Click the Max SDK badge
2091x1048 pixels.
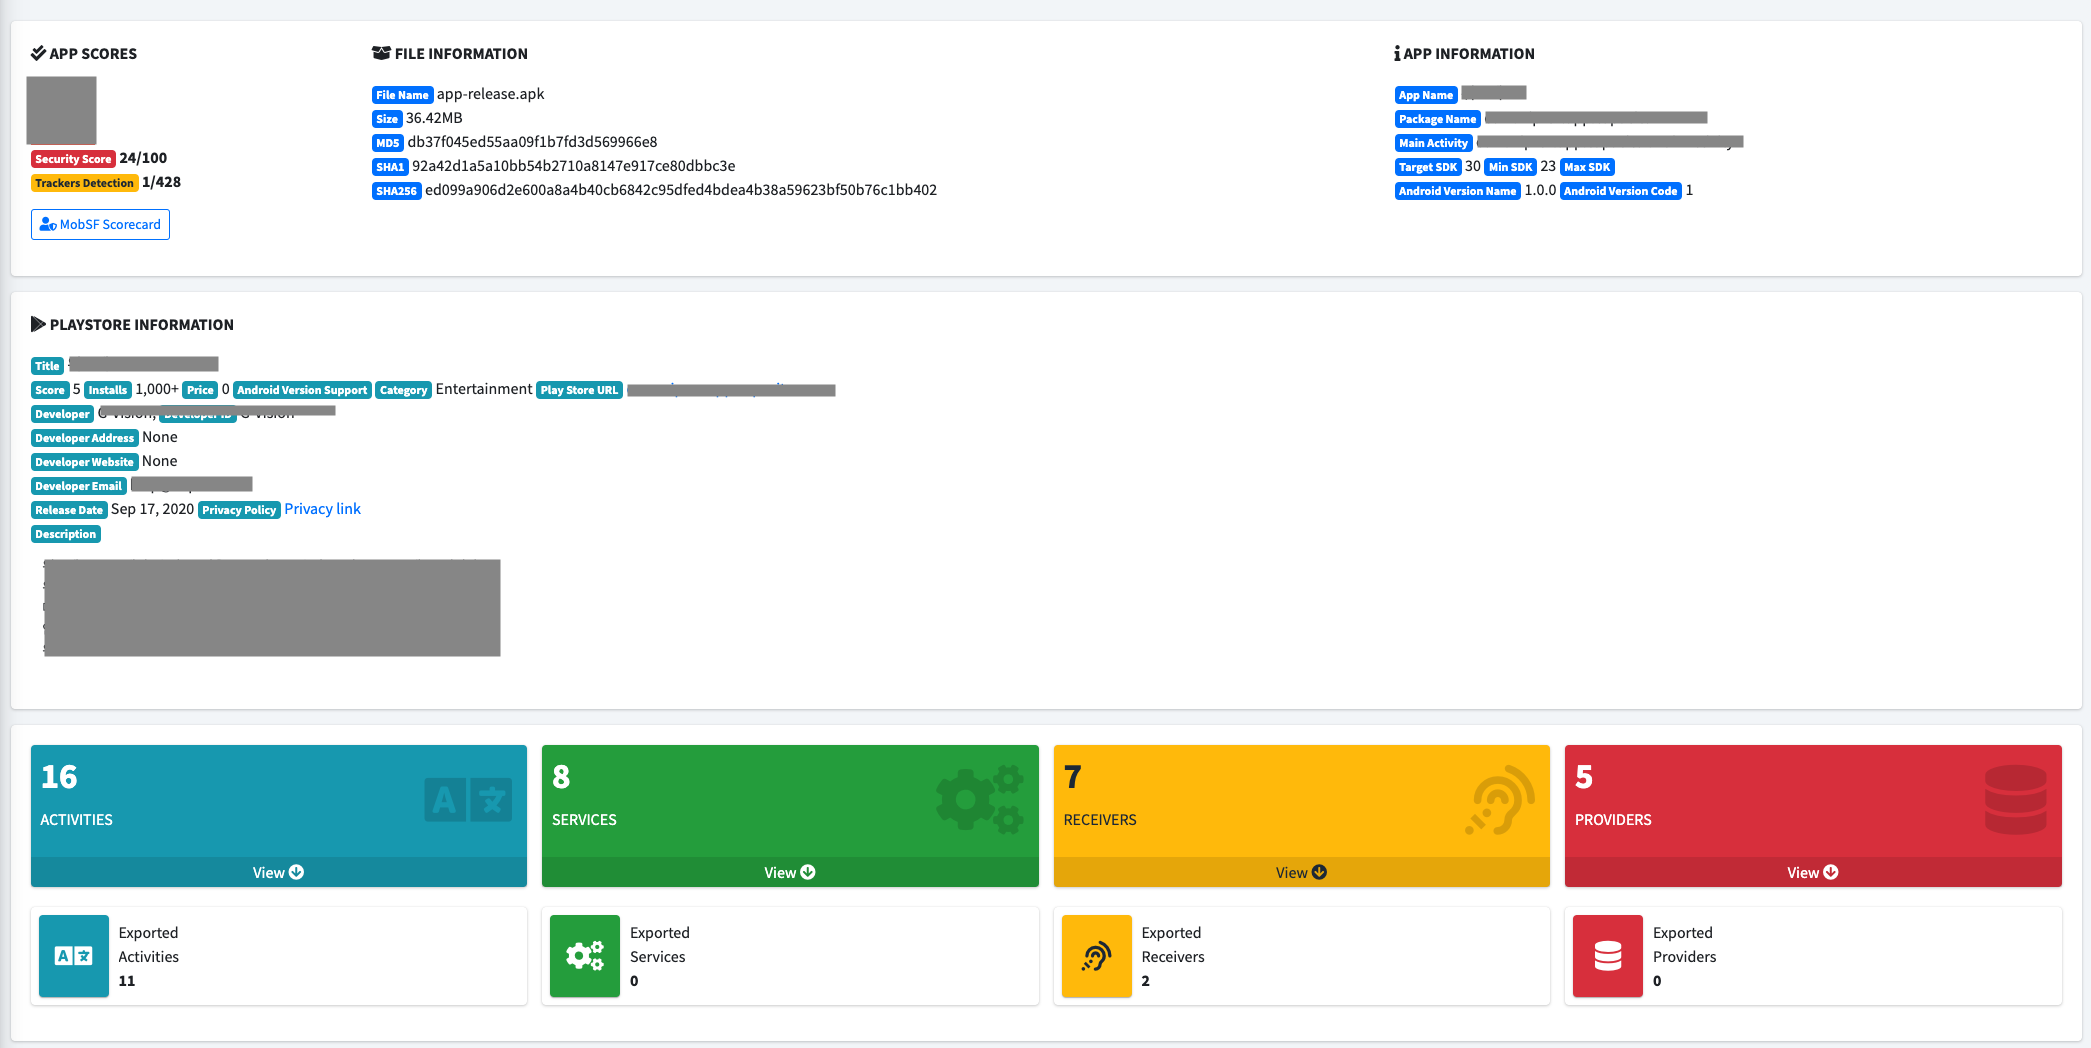(1587, 167)
